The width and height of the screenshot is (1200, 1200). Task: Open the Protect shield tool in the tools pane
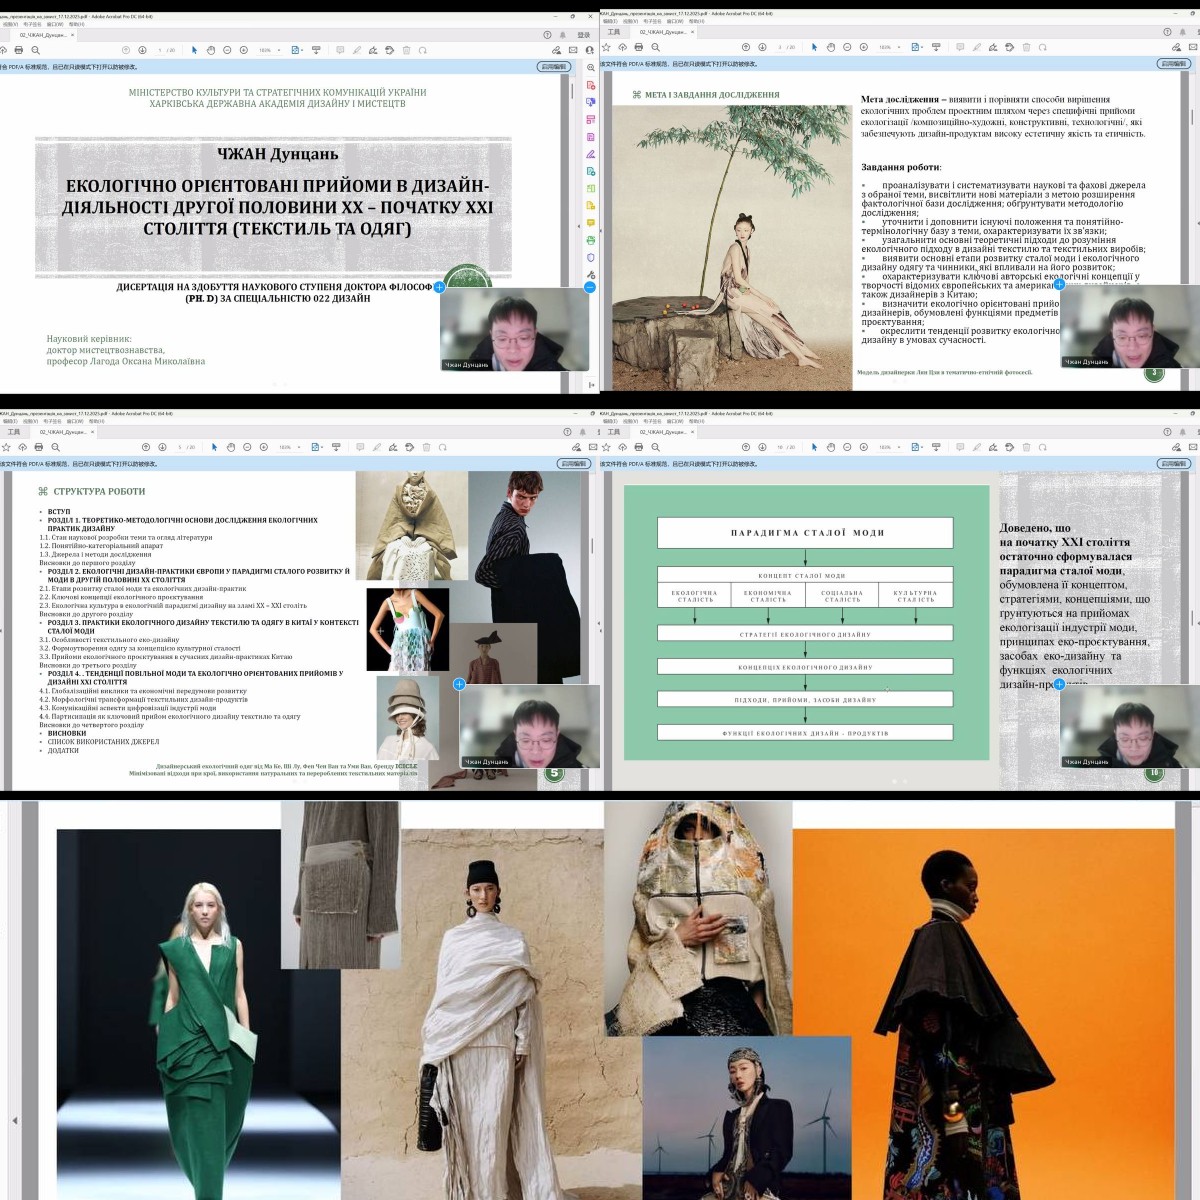590,257
